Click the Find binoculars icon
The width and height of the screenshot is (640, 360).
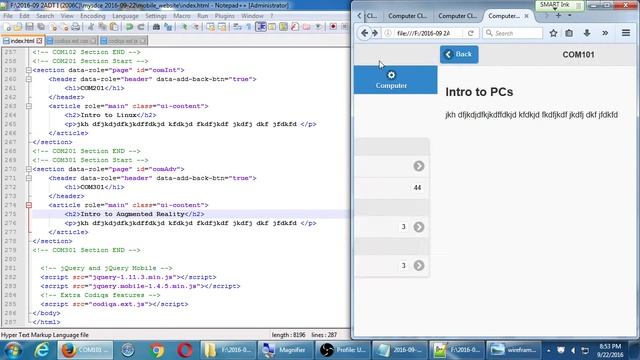[x=156, y=27]
